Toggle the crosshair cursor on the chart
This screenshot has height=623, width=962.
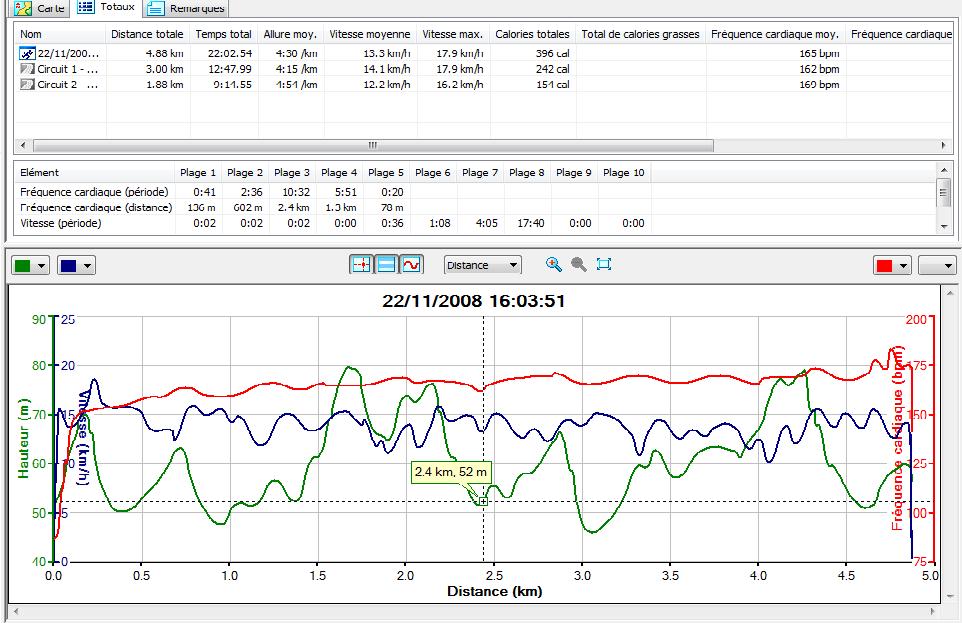coord(361,265)
